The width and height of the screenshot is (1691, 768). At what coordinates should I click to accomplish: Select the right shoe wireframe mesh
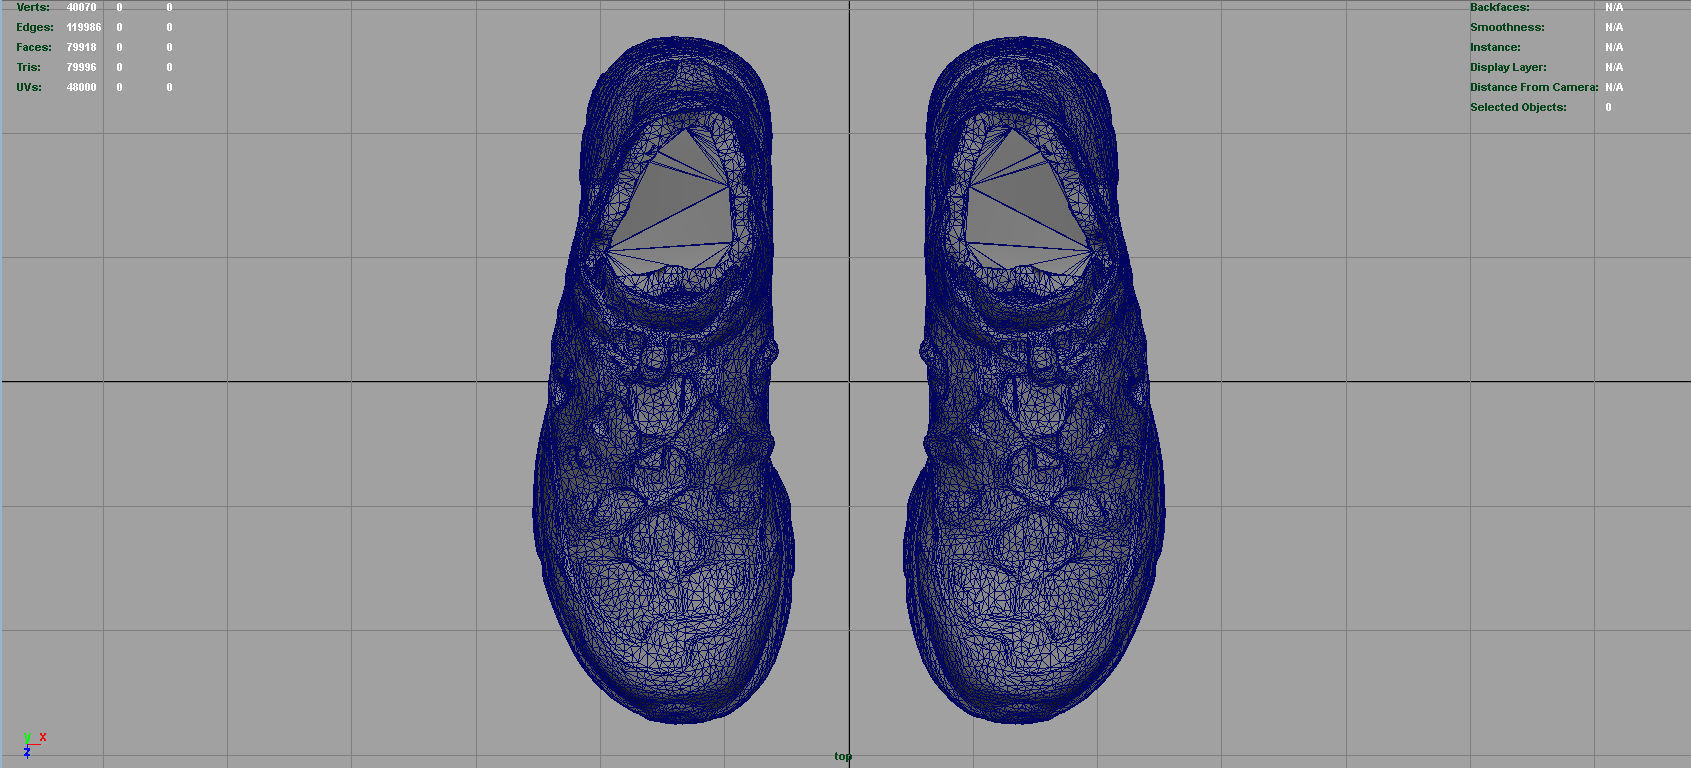coord(1035,380)
